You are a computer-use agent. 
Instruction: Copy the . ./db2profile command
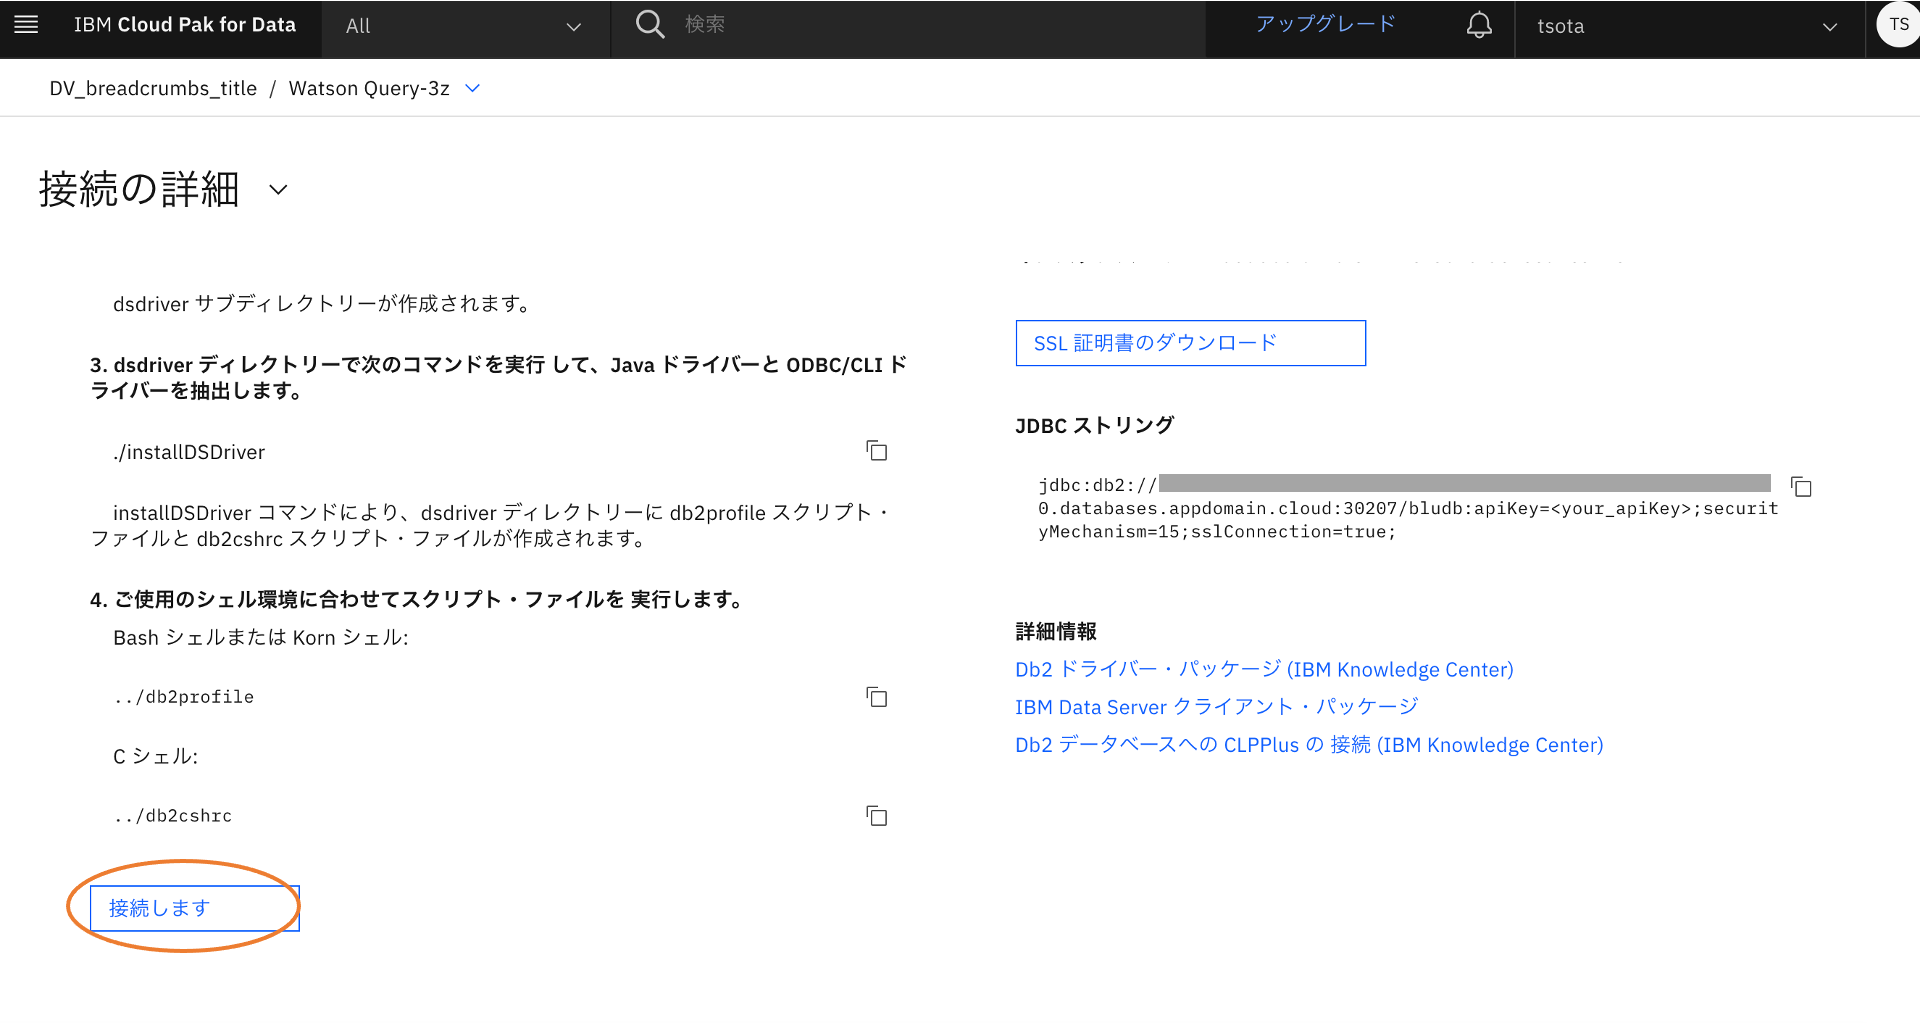pyautogui.click(x=877, y=697)
